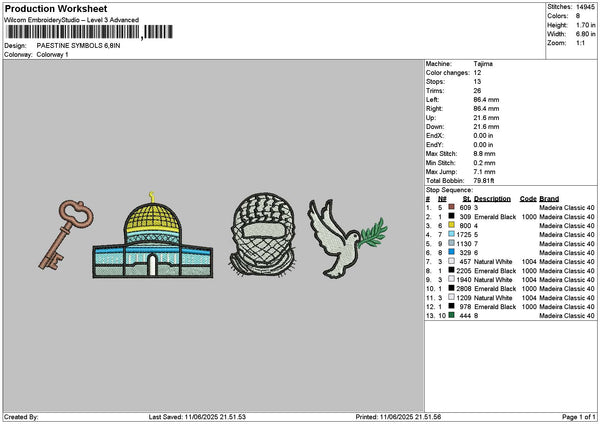
Task: Click the 'Down:' label
Action: pos(435,127)
